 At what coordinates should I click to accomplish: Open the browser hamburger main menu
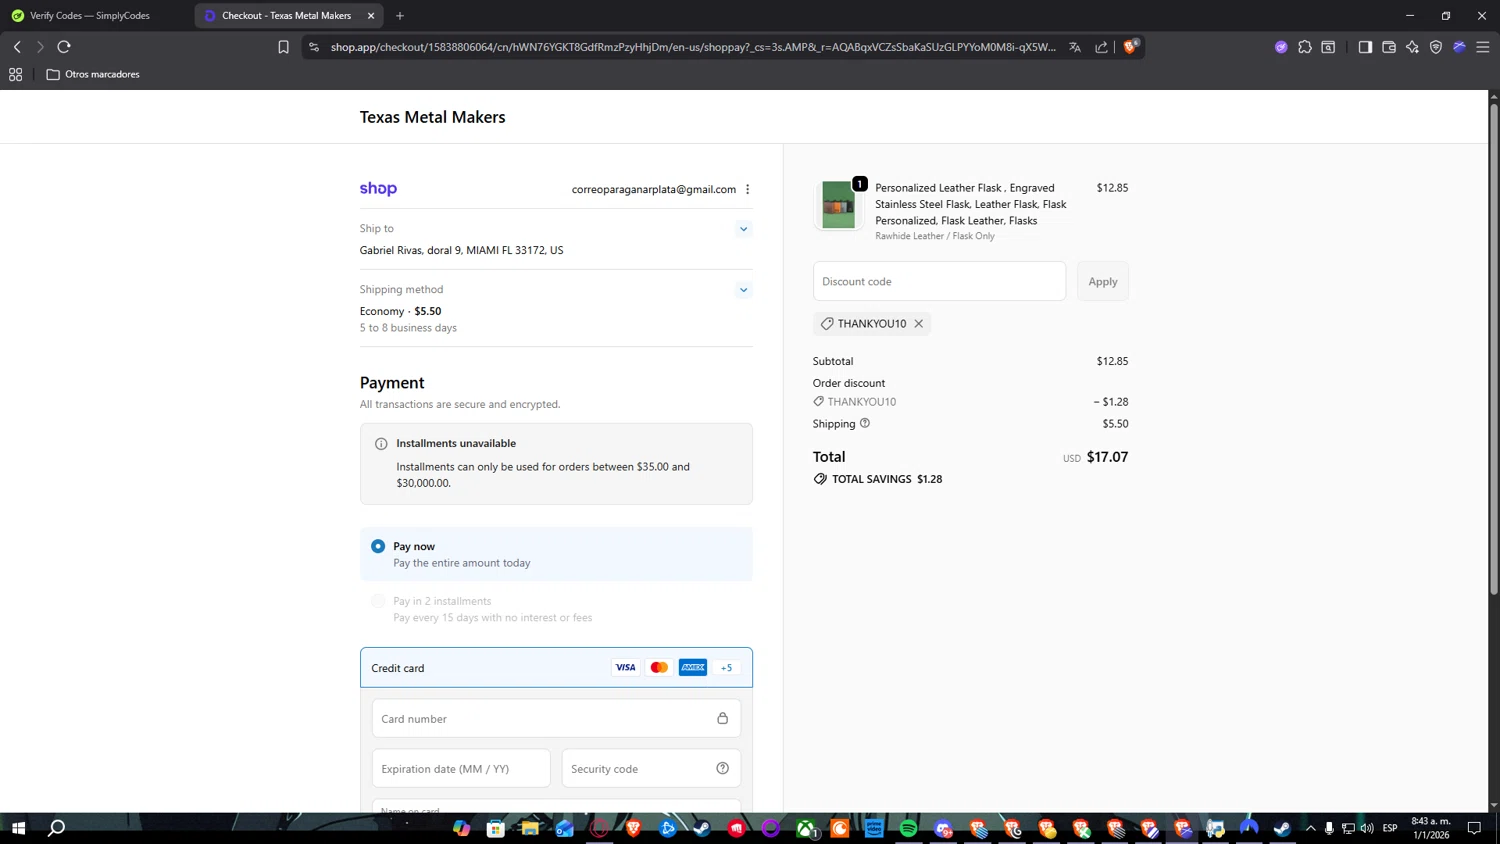pos(1483,47)
